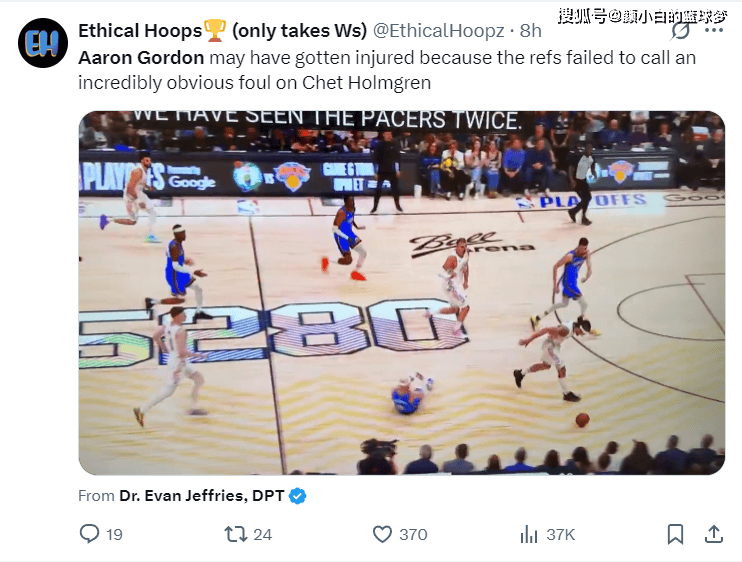Click the bold Aaron Gordon text

click(141, 58)
